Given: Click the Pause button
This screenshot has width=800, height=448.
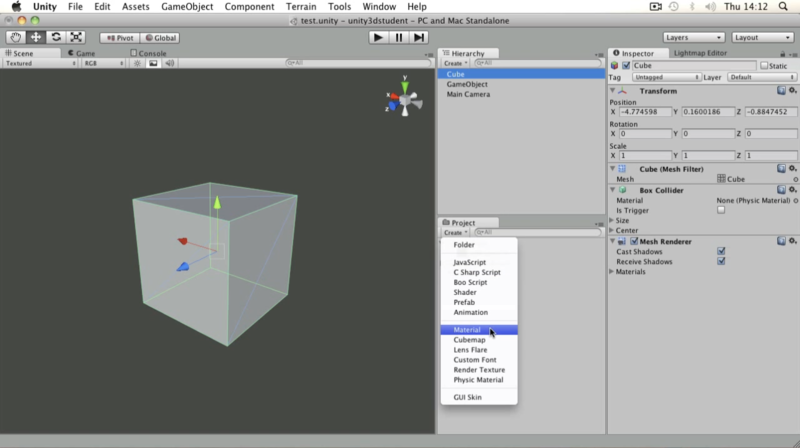Looking at the screenshot, I should [x=398, y=37].
